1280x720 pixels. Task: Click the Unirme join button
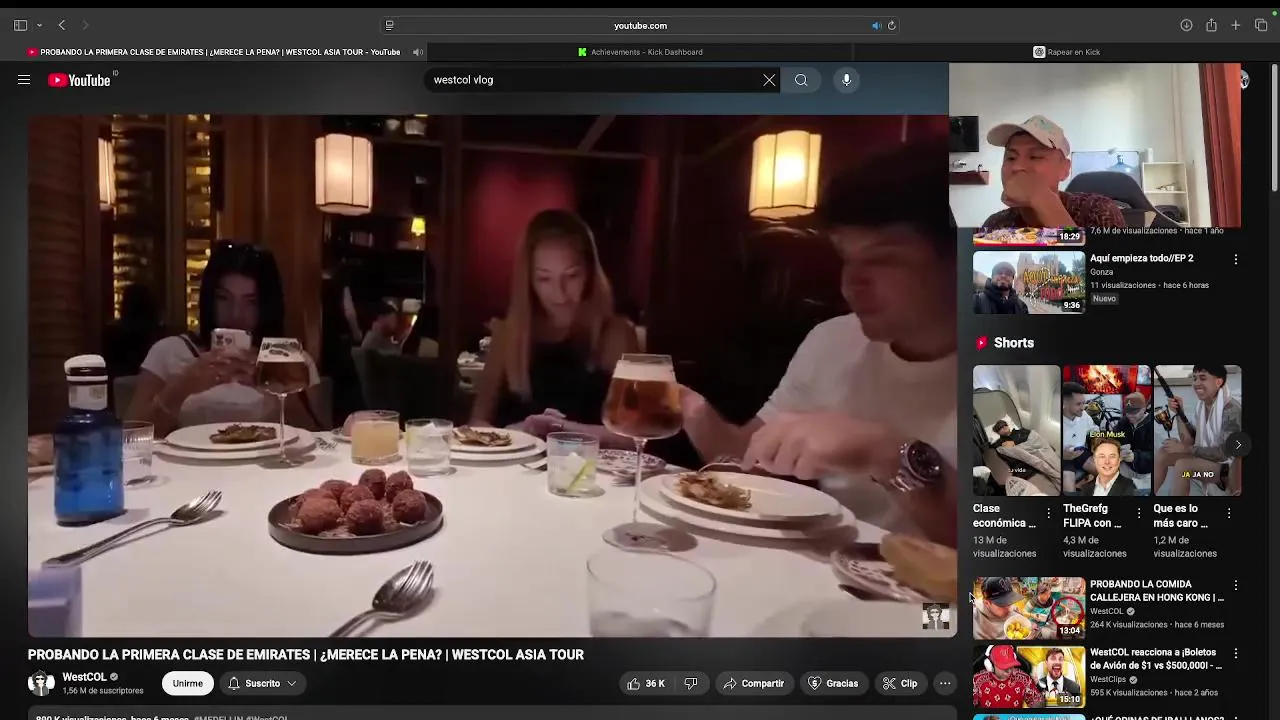tap(187, 683)
